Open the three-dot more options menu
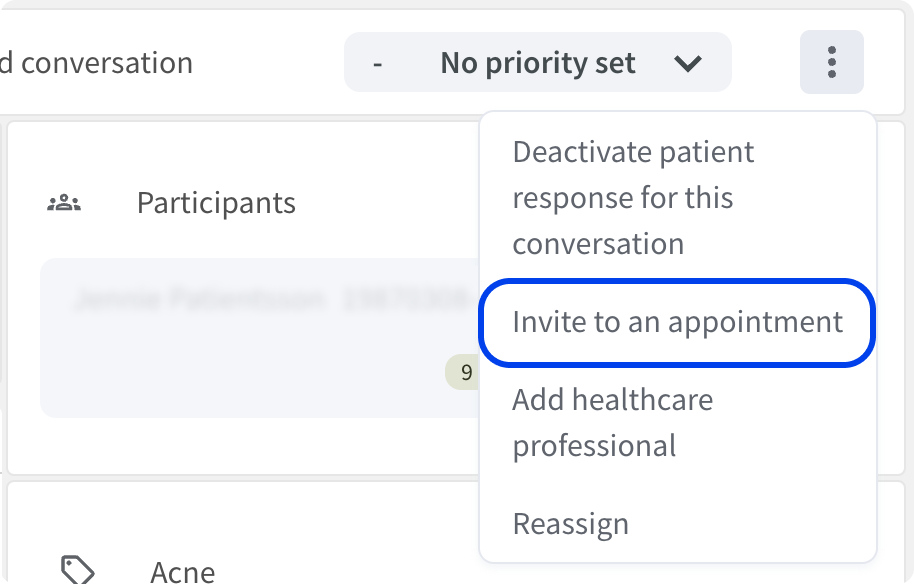This screenshot has width=914, height=584. 831,62
